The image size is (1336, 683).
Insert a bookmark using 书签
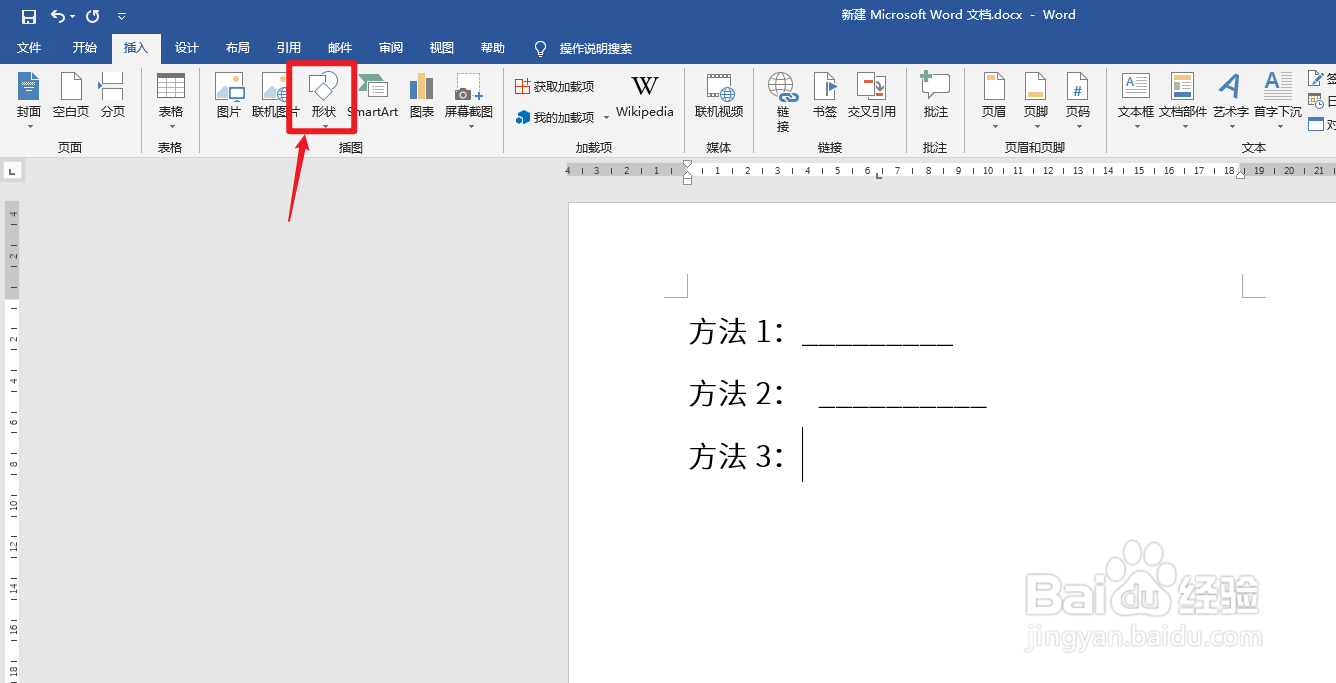click(x=824, y=97)
